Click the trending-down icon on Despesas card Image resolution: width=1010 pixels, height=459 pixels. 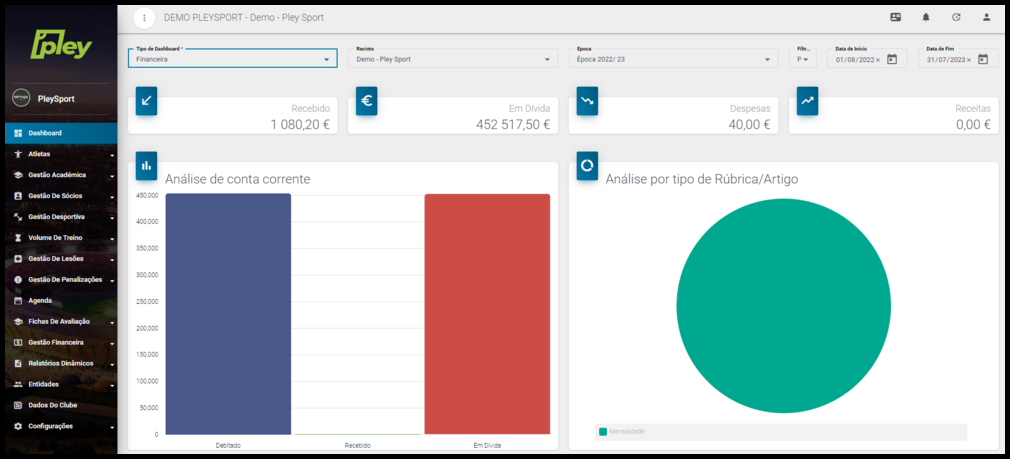pyautogui.click(x=587, y=100)
